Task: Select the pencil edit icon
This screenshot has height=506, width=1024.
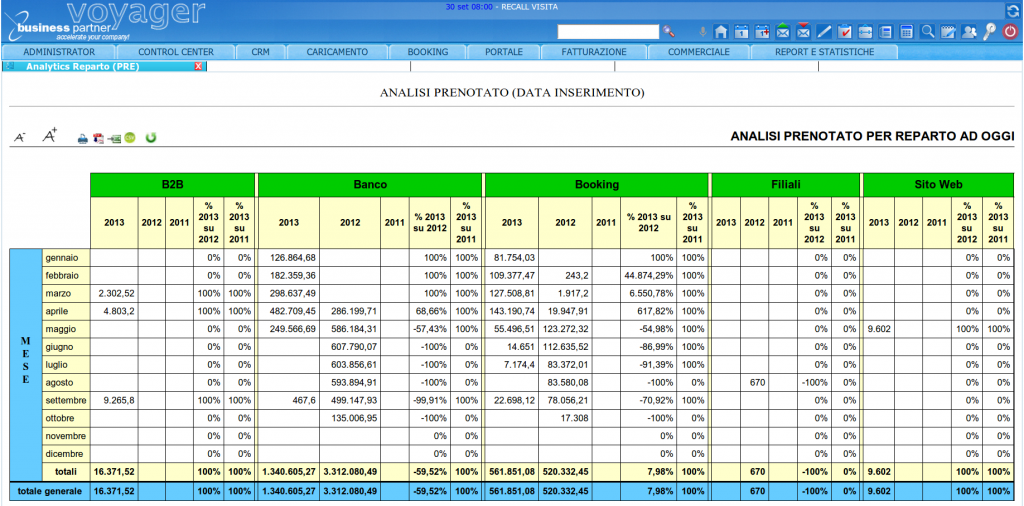Action: (x=824, y=31)
